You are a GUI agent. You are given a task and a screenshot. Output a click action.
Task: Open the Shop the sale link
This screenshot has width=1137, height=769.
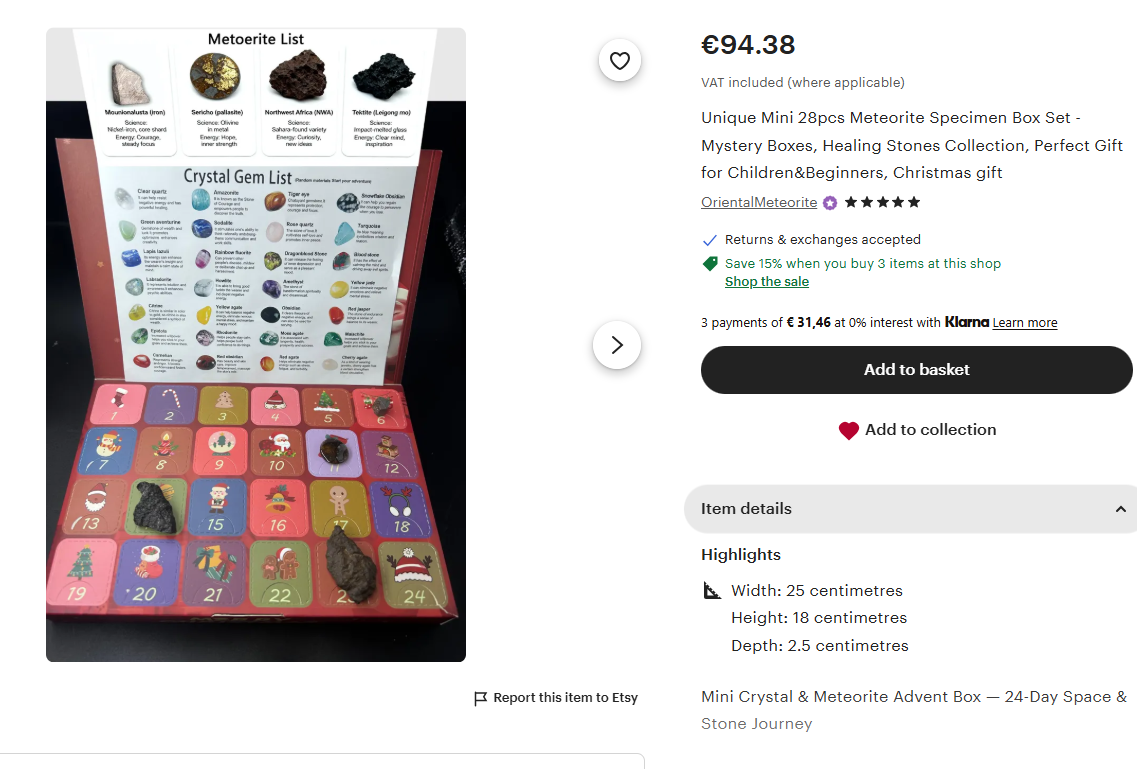(x=766, y=282)
